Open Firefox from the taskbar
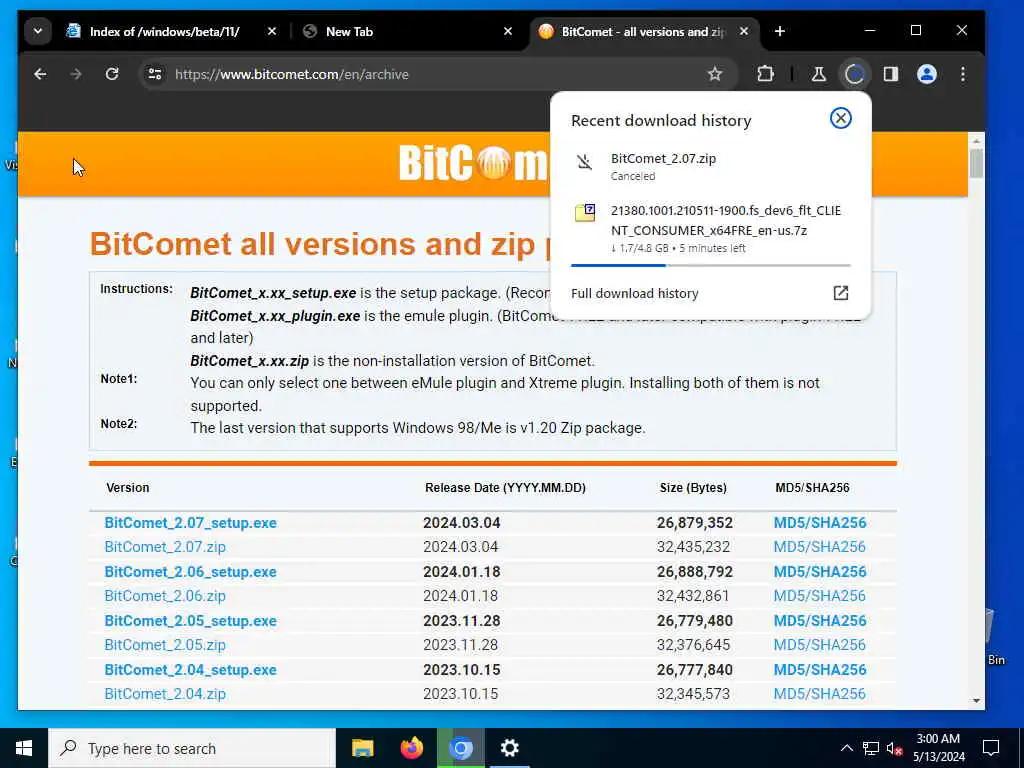The width and height of the screenshot is (1024, 768). click(x=411, y=748)
